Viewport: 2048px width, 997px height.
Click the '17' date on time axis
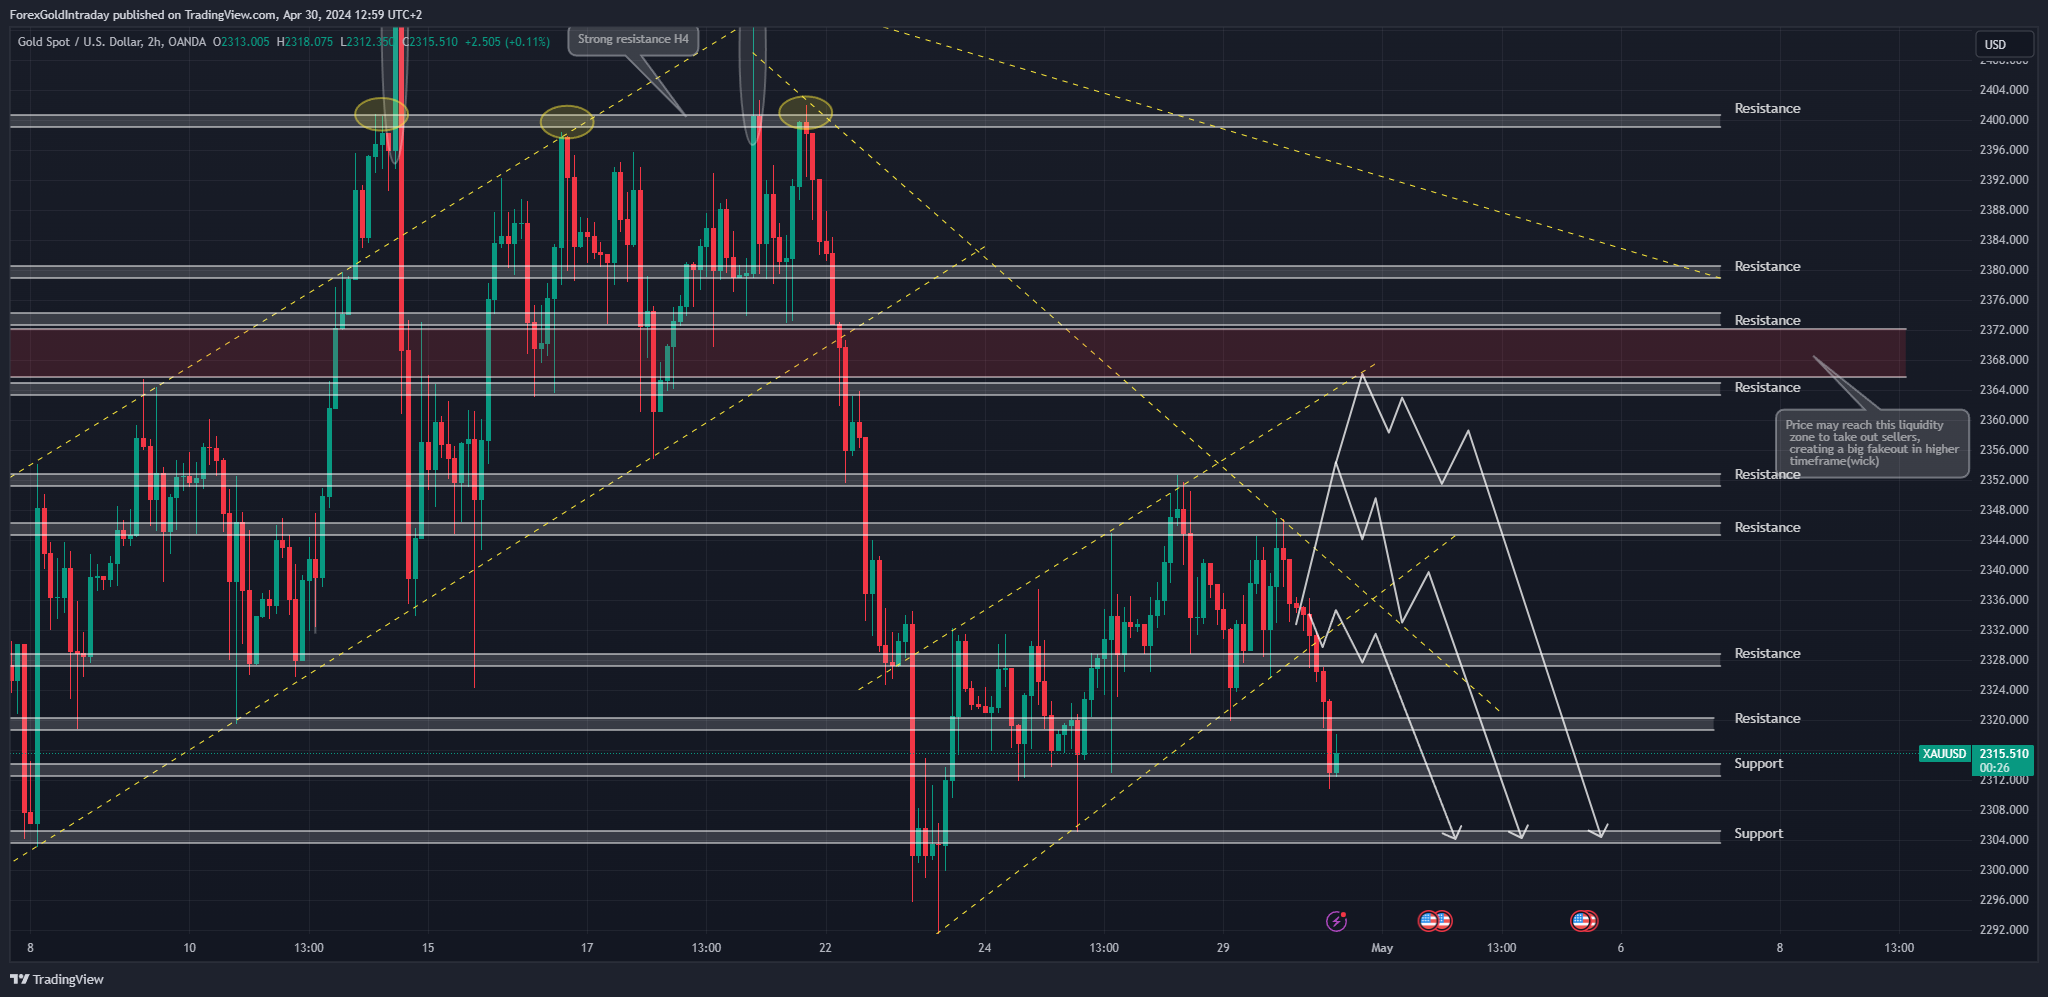[587, 948]
